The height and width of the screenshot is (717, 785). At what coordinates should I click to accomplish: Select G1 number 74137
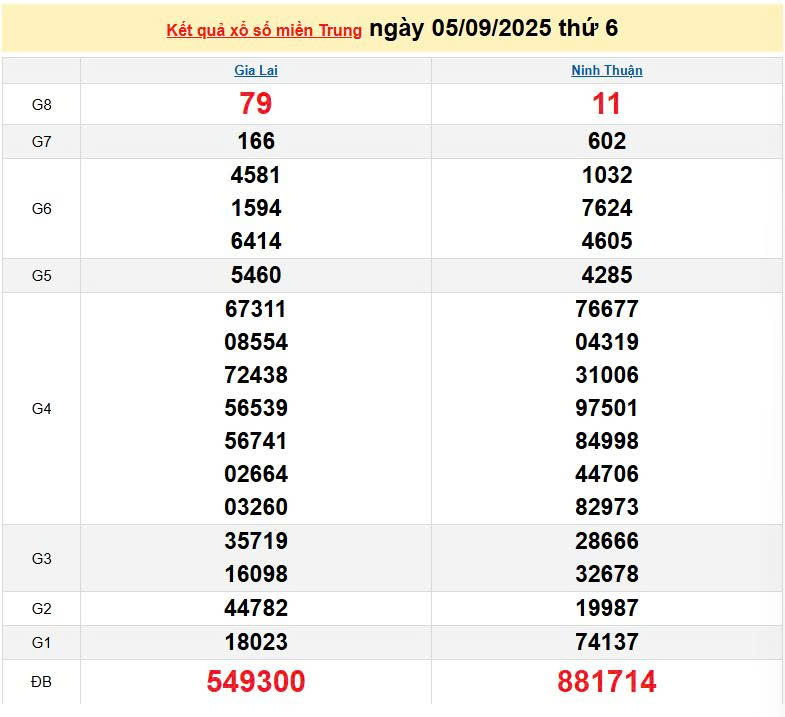[607, 642]
